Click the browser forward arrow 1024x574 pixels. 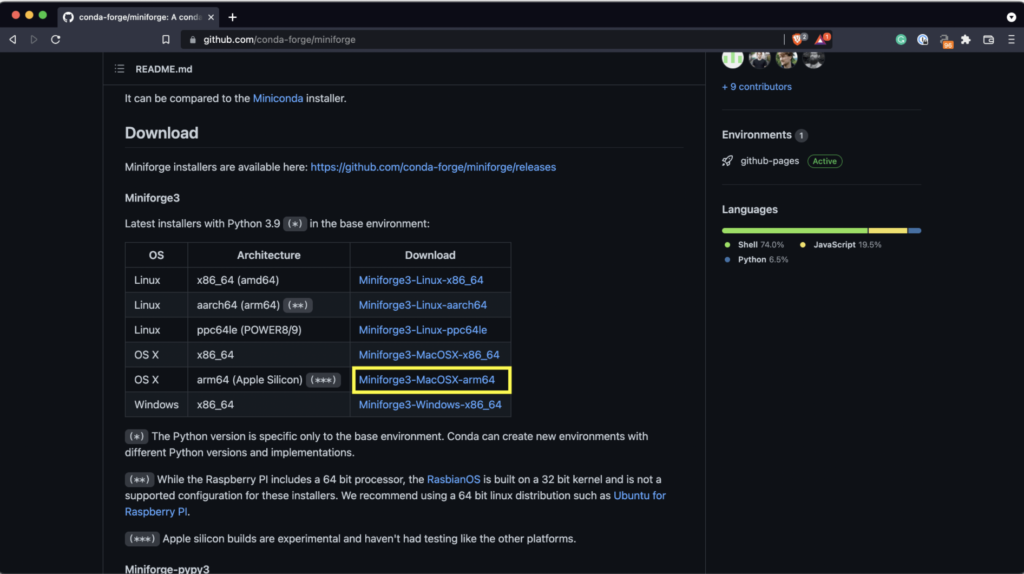[34, 40]
